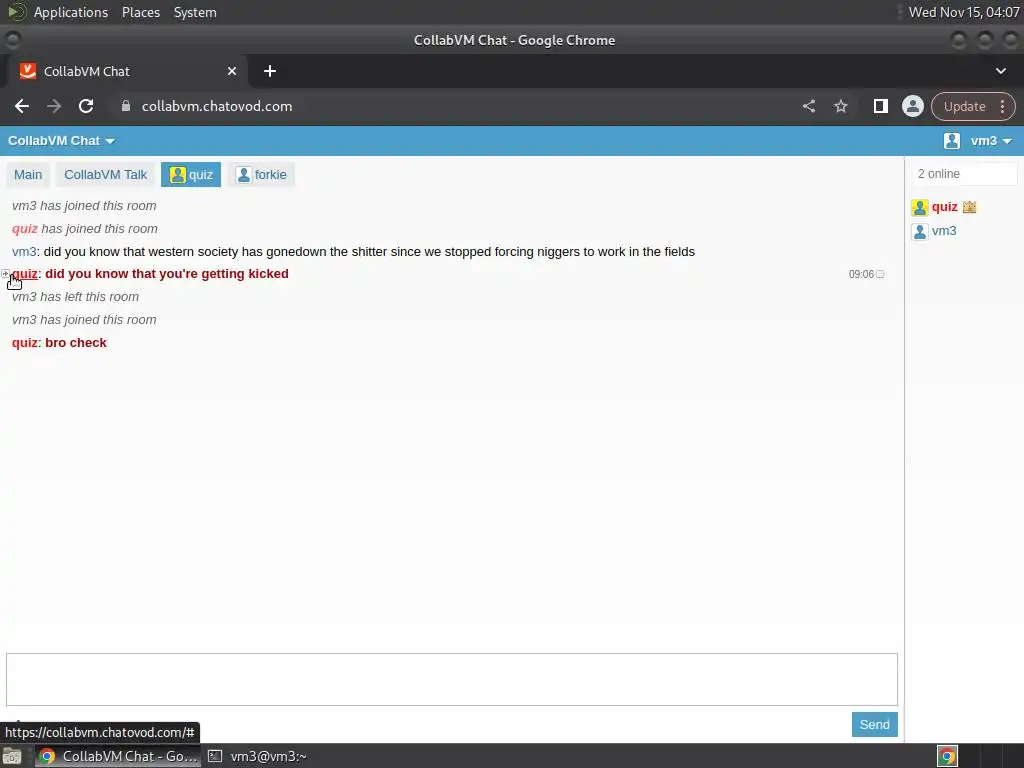Click quiz's name on the kicked message
Viewport: 1024px width, 768px height.
[x=25, y=274]
